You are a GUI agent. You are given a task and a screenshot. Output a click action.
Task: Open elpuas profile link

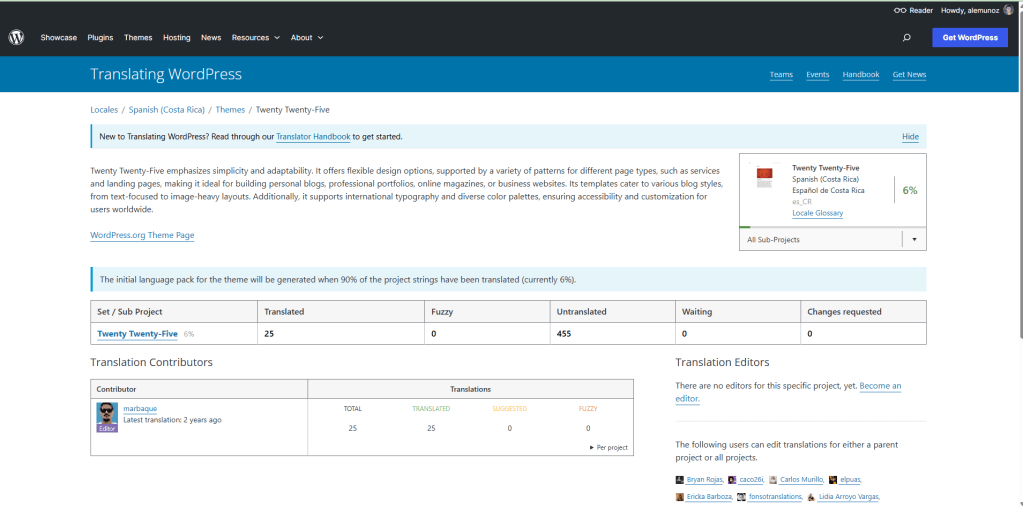851,480
